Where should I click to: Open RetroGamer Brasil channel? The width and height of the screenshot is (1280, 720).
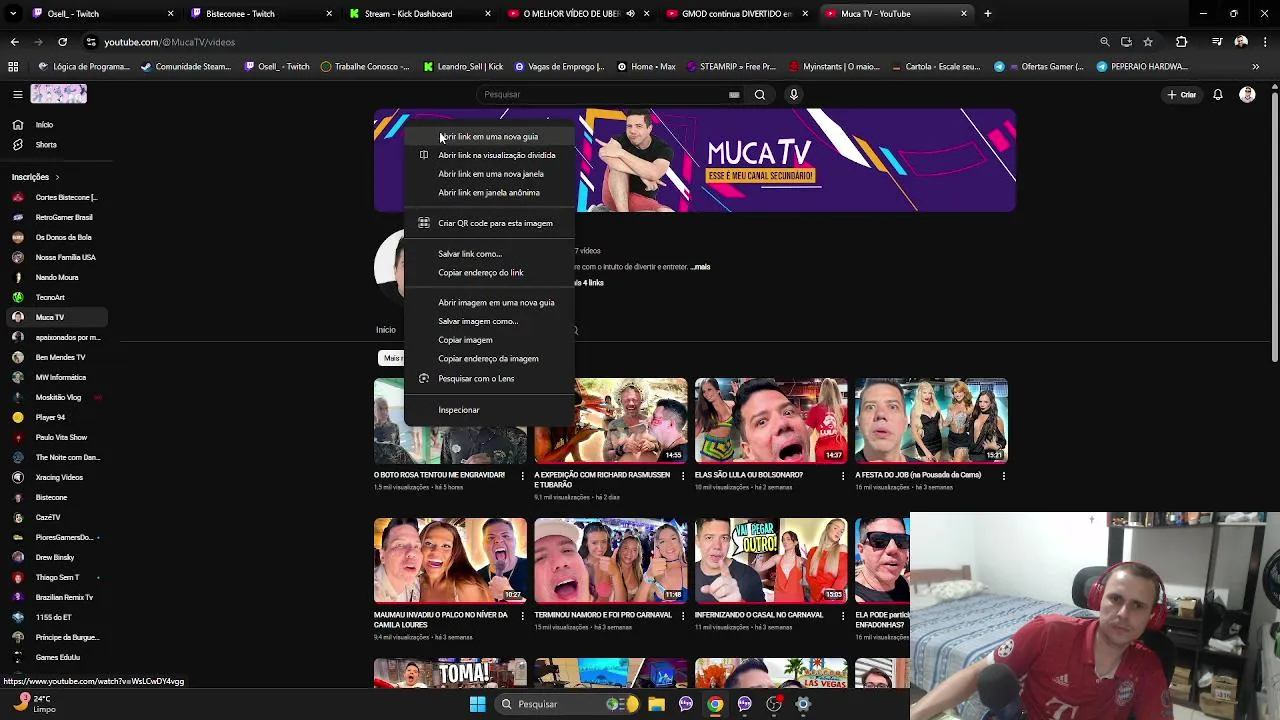[58, 218]
